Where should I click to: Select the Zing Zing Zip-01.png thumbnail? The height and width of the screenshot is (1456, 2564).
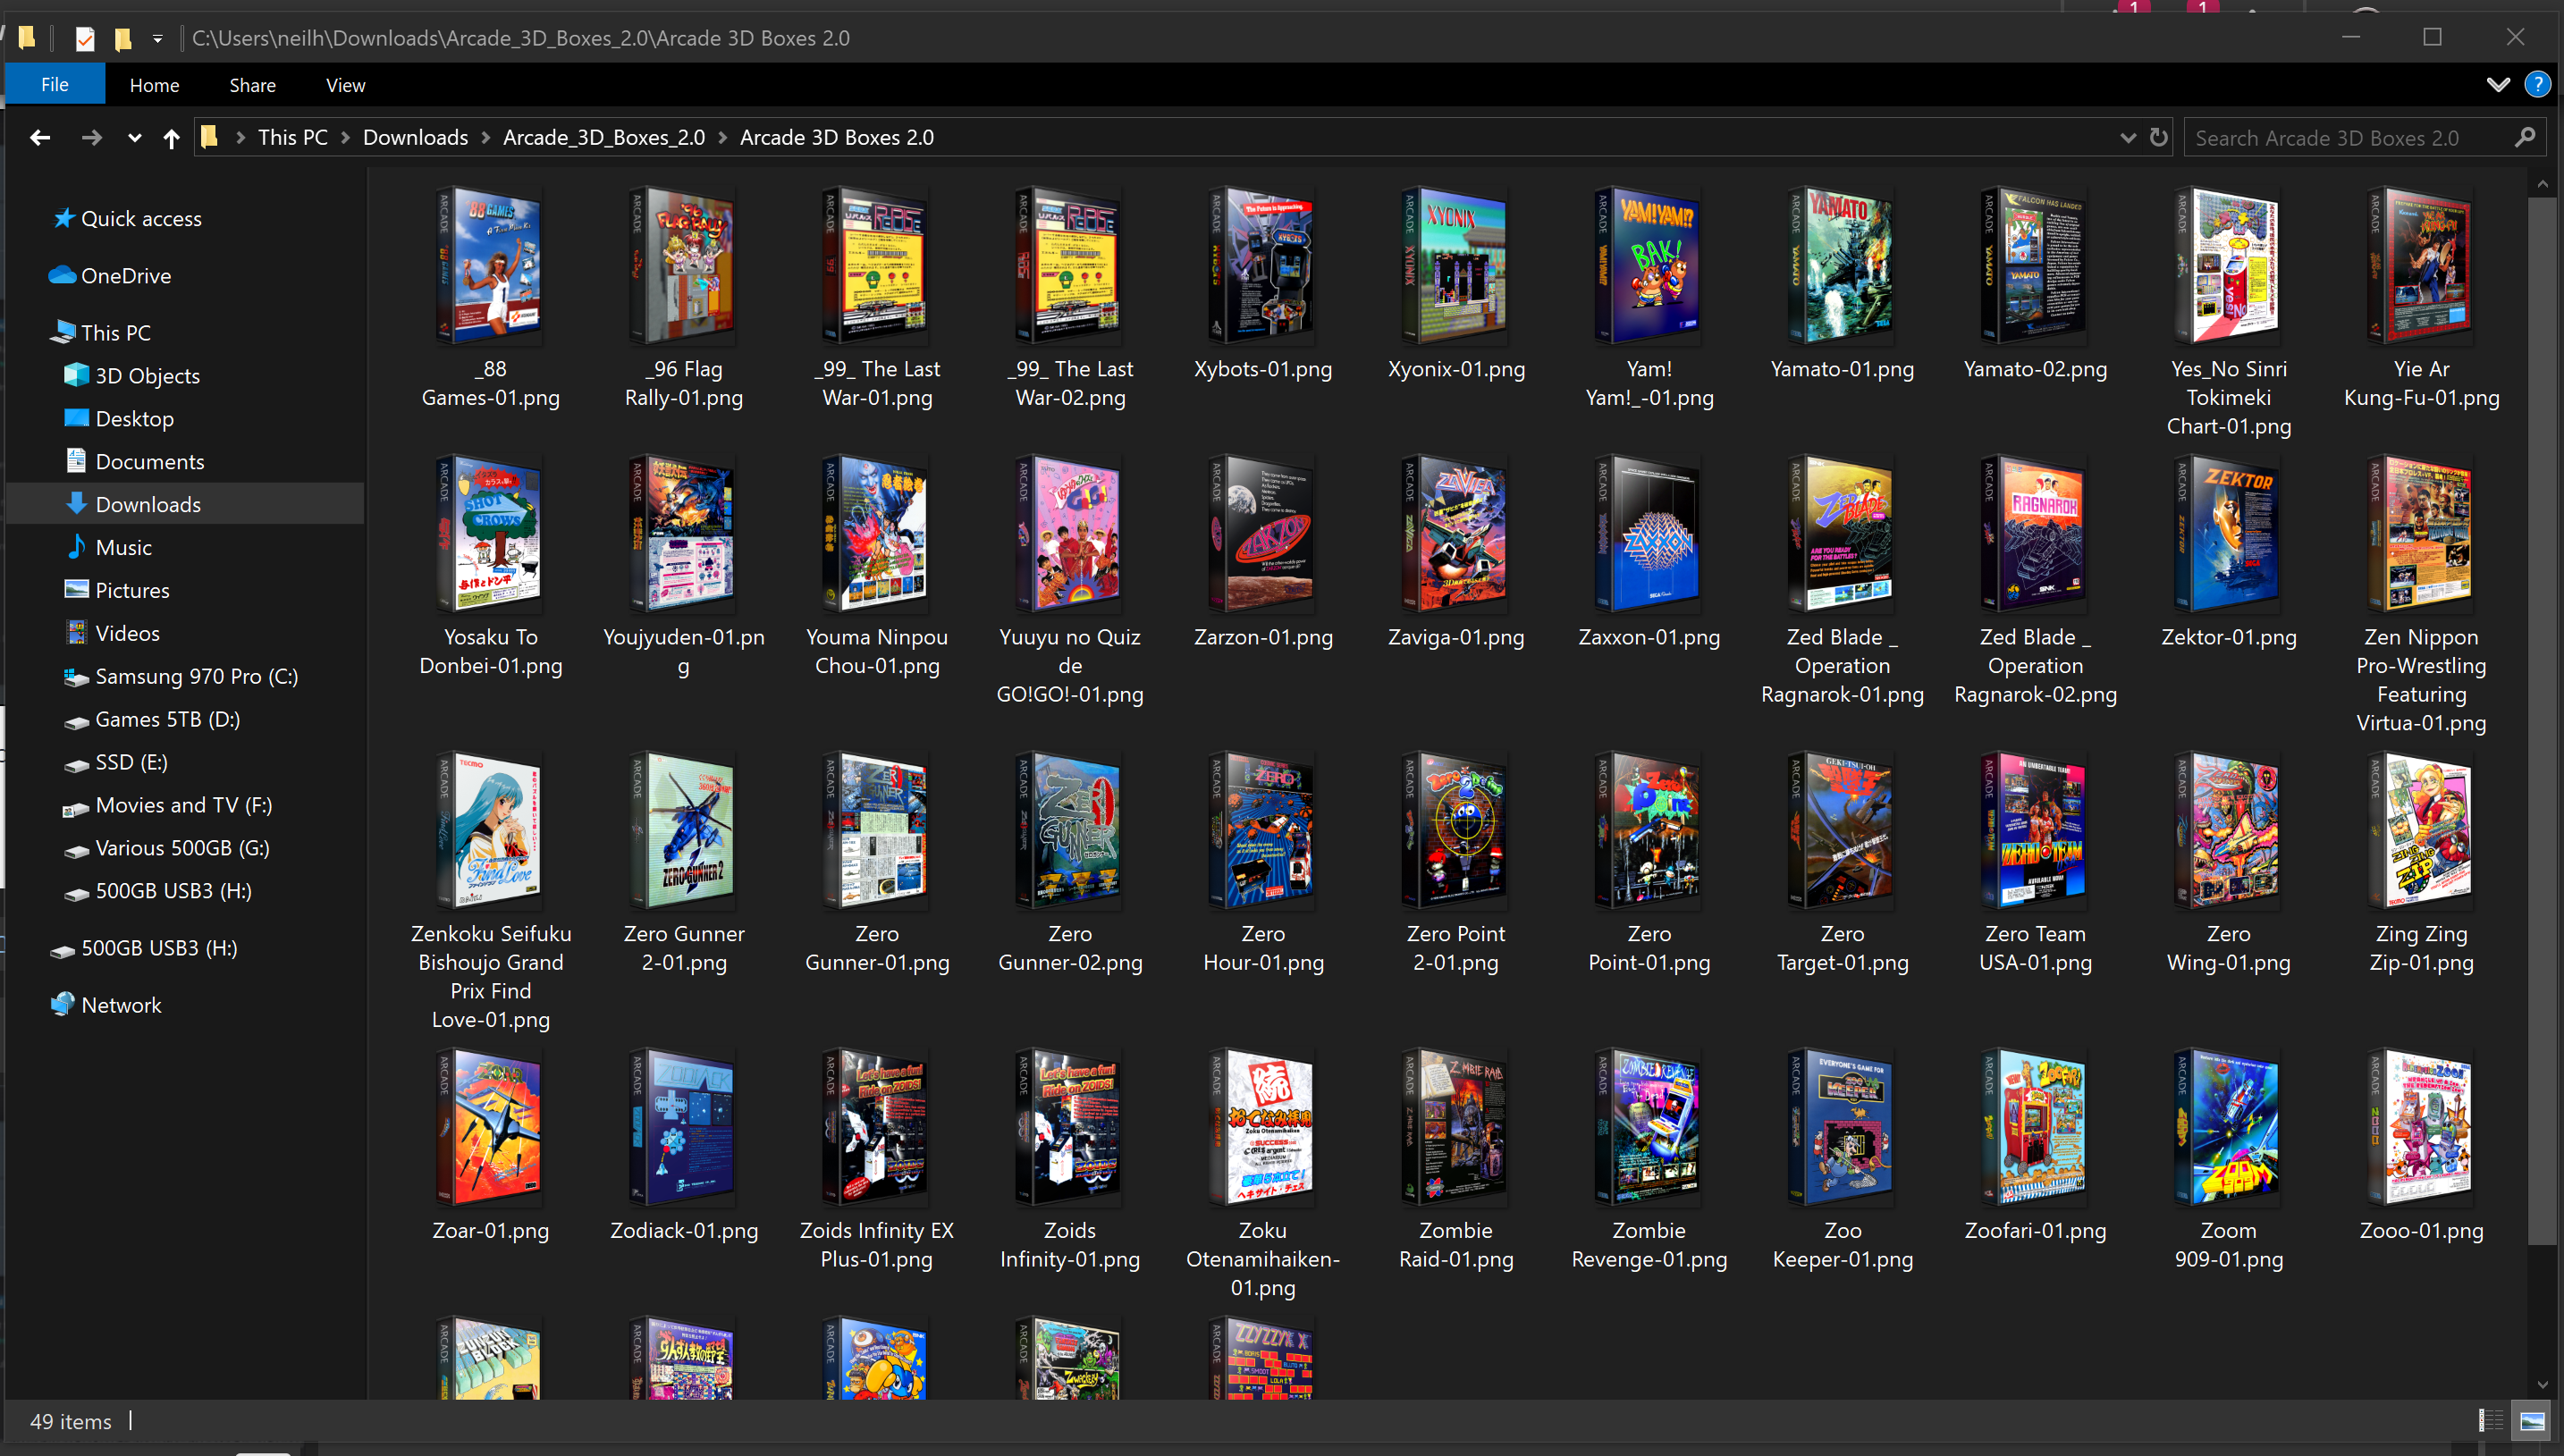point(2421,831)
